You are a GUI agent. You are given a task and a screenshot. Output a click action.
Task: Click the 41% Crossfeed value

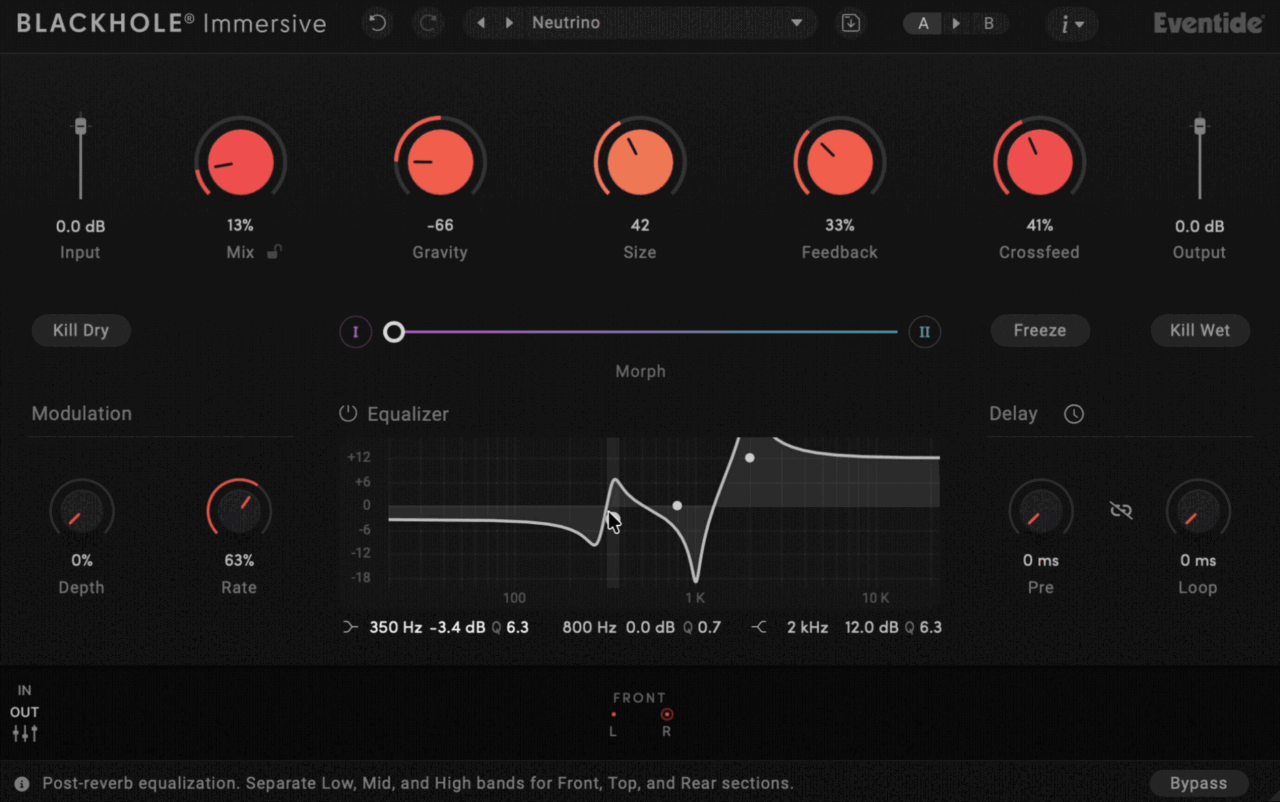point(1040,226)
